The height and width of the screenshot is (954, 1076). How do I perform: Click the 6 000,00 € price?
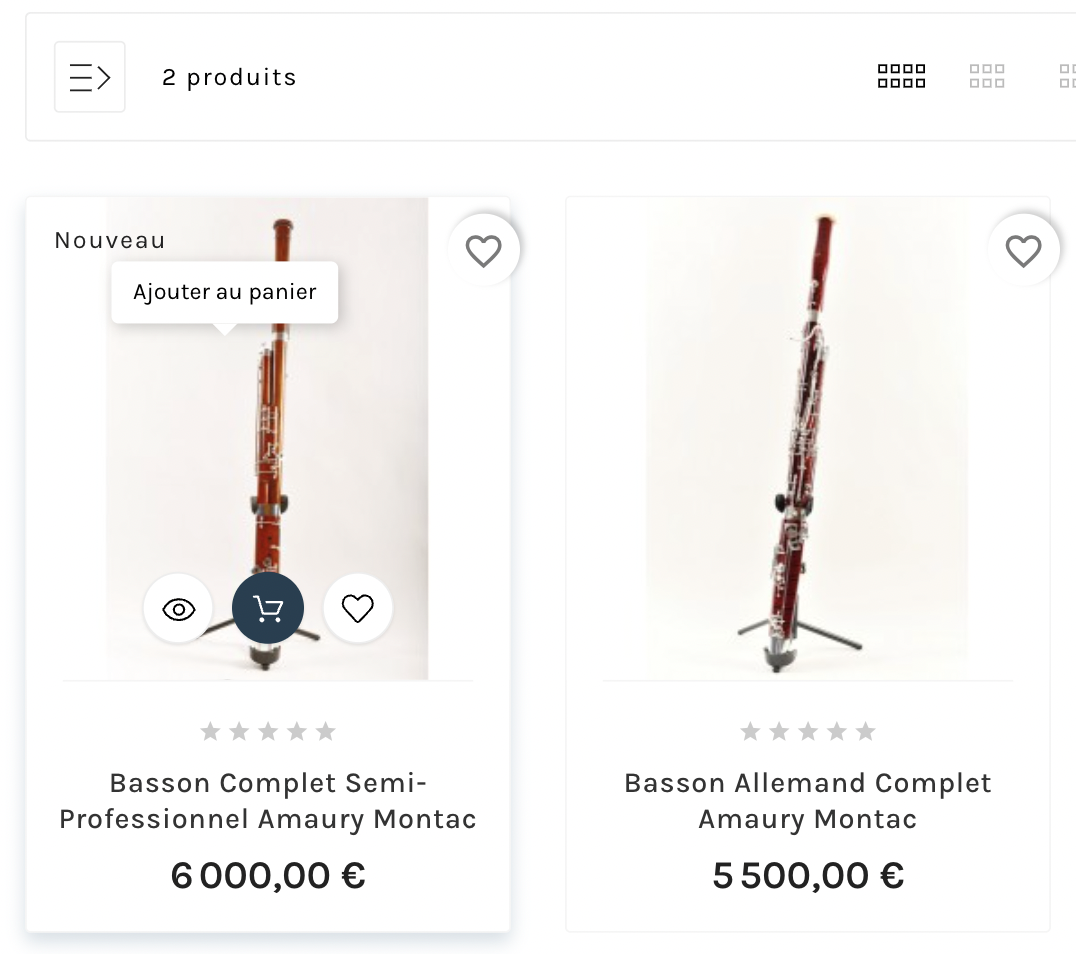click(267, 876)
